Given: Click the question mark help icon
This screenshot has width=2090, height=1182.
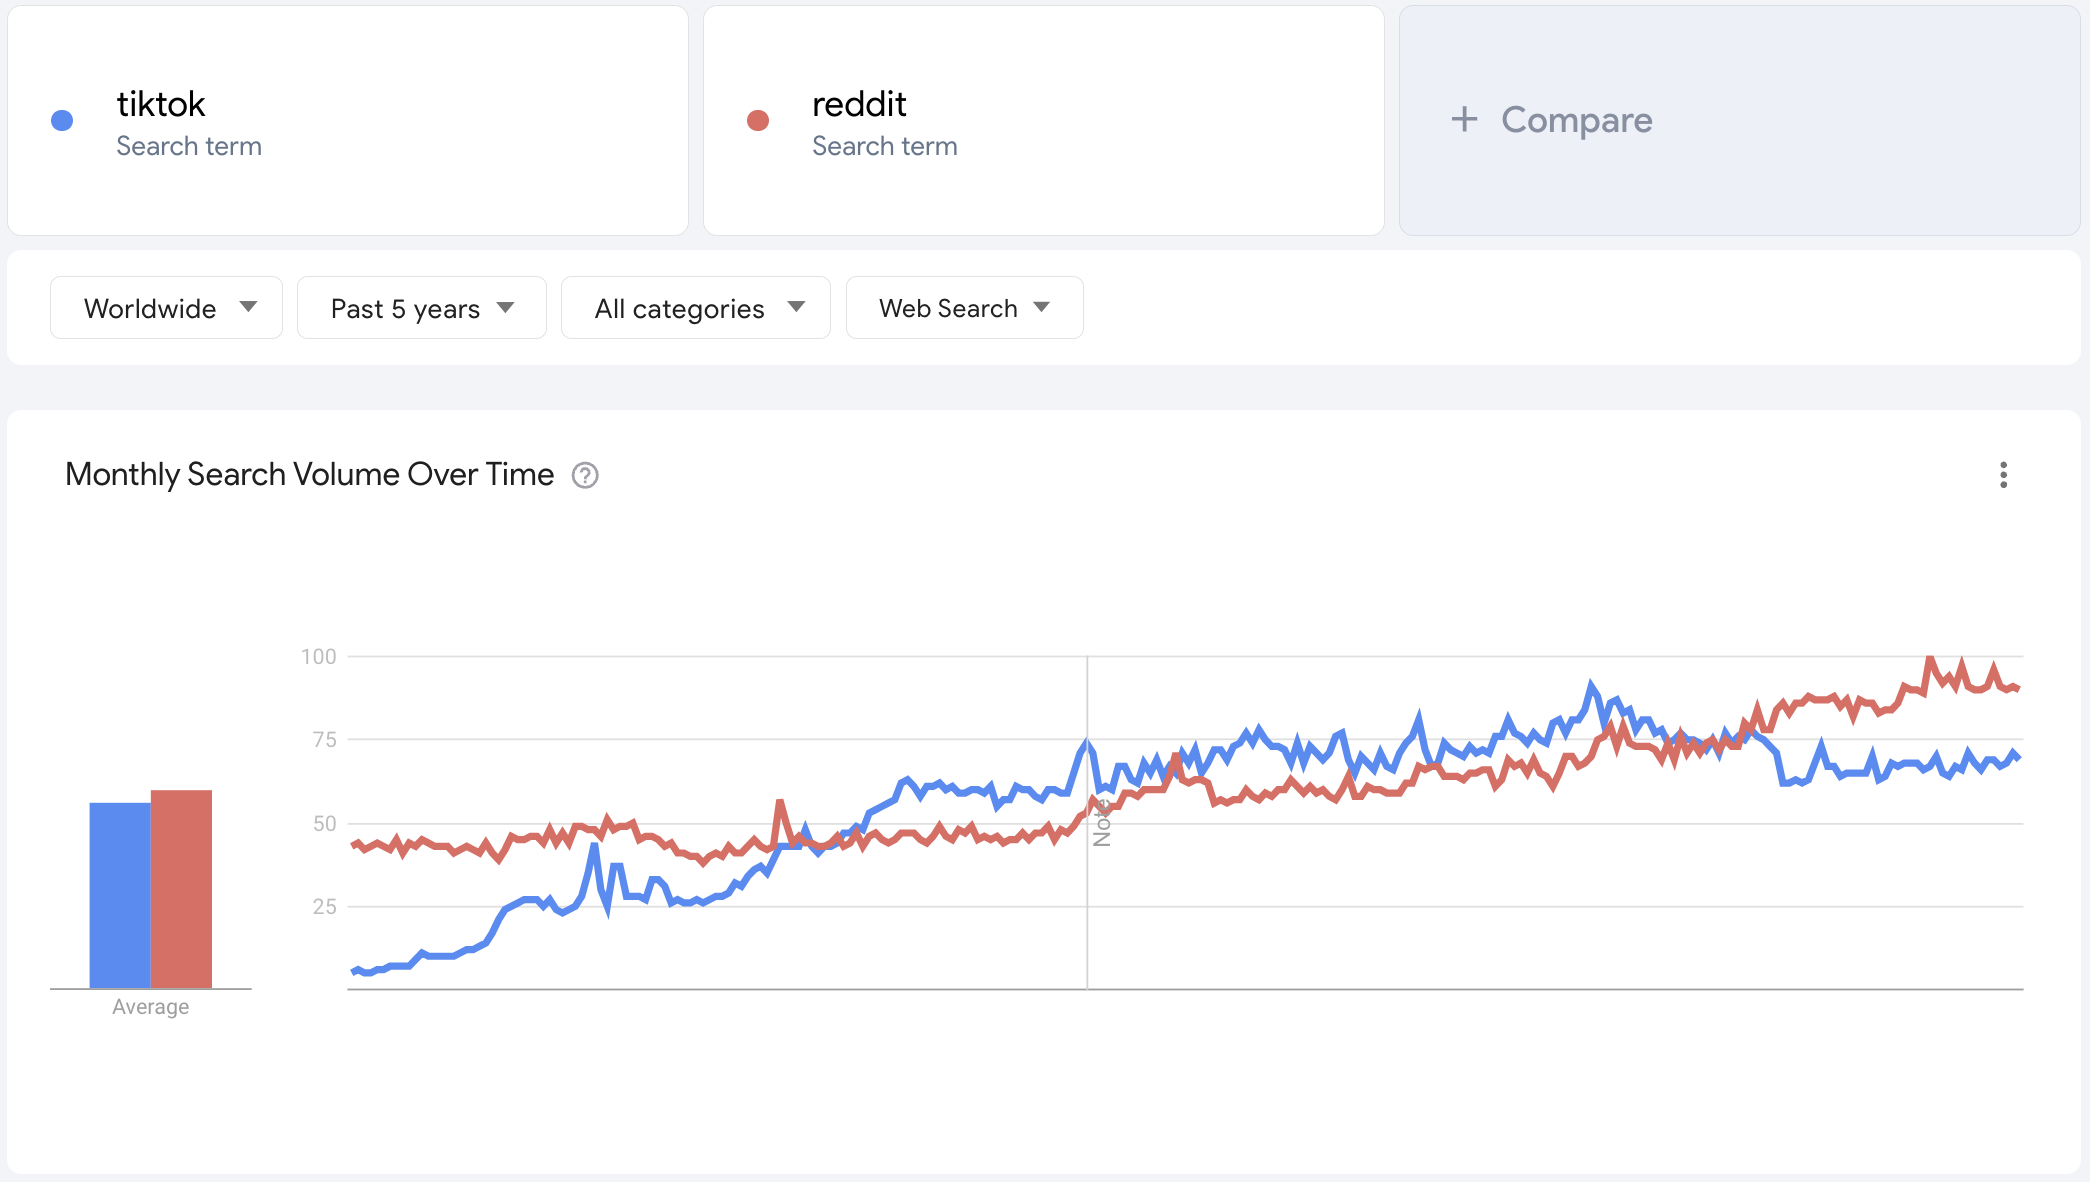Looking at the screenshot, I should [584, 475].
